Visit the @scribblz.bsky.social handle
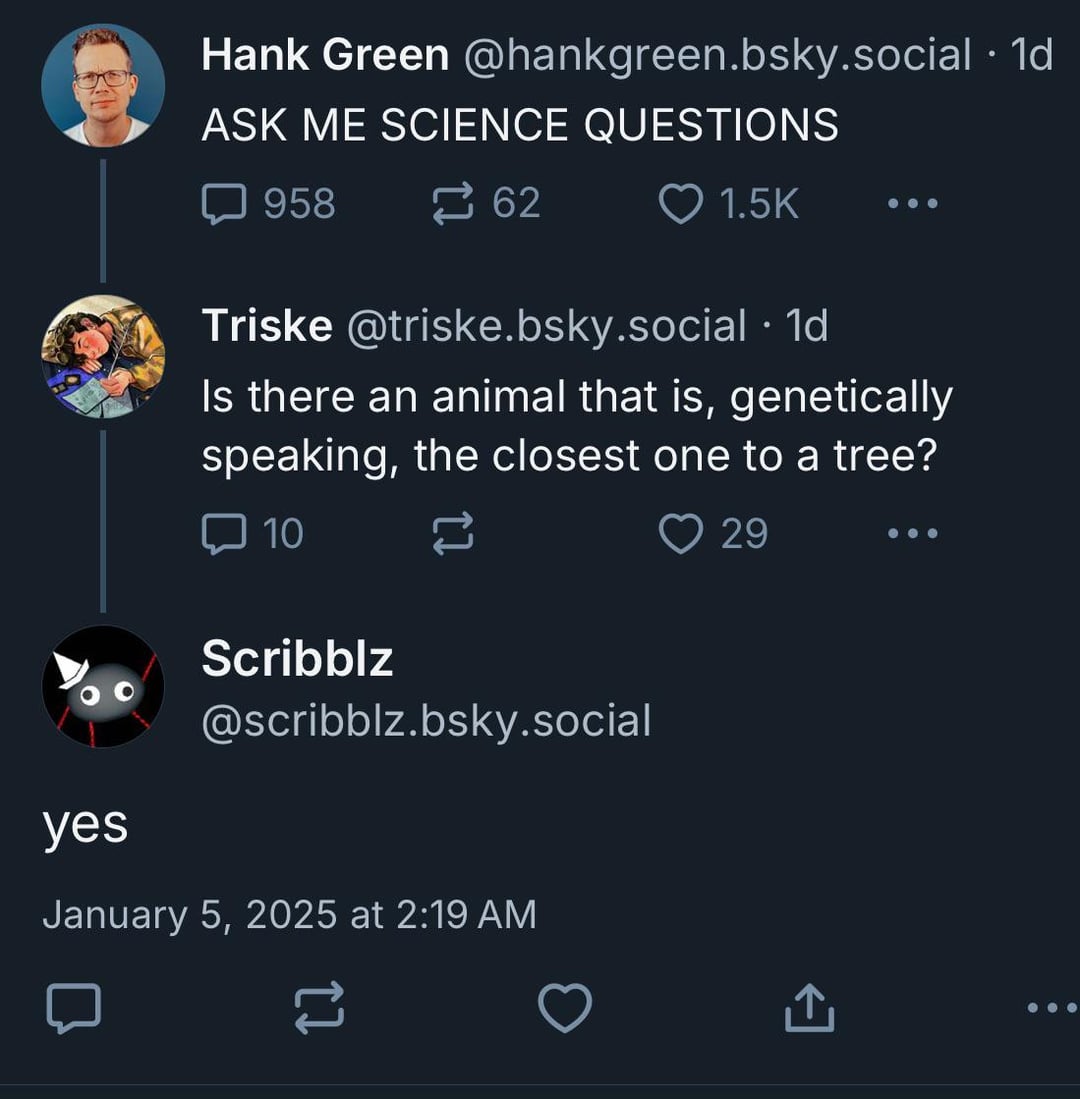The height and width of the screenshot is (1099, 1080). (426, 720)
